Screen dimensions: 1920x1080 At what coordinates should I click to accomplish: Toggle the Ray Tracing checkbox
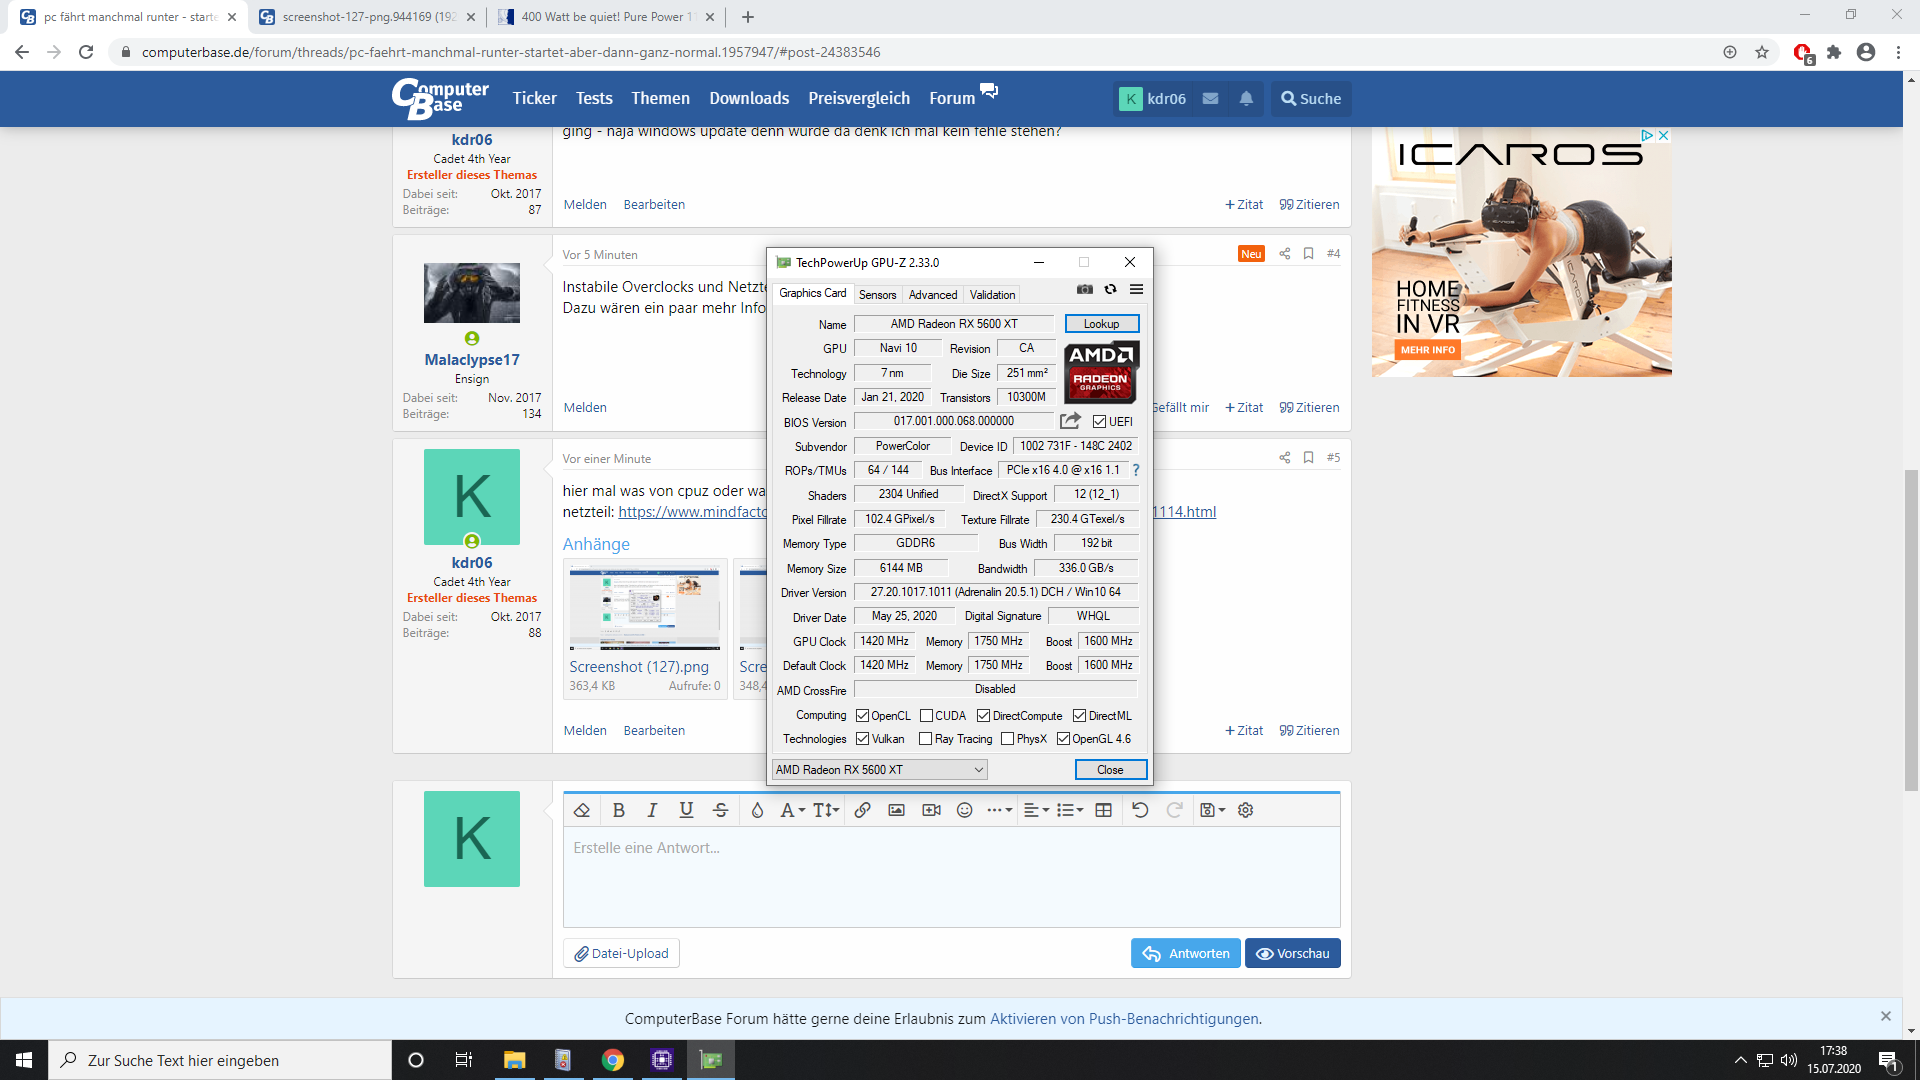(x=926, y=739)
